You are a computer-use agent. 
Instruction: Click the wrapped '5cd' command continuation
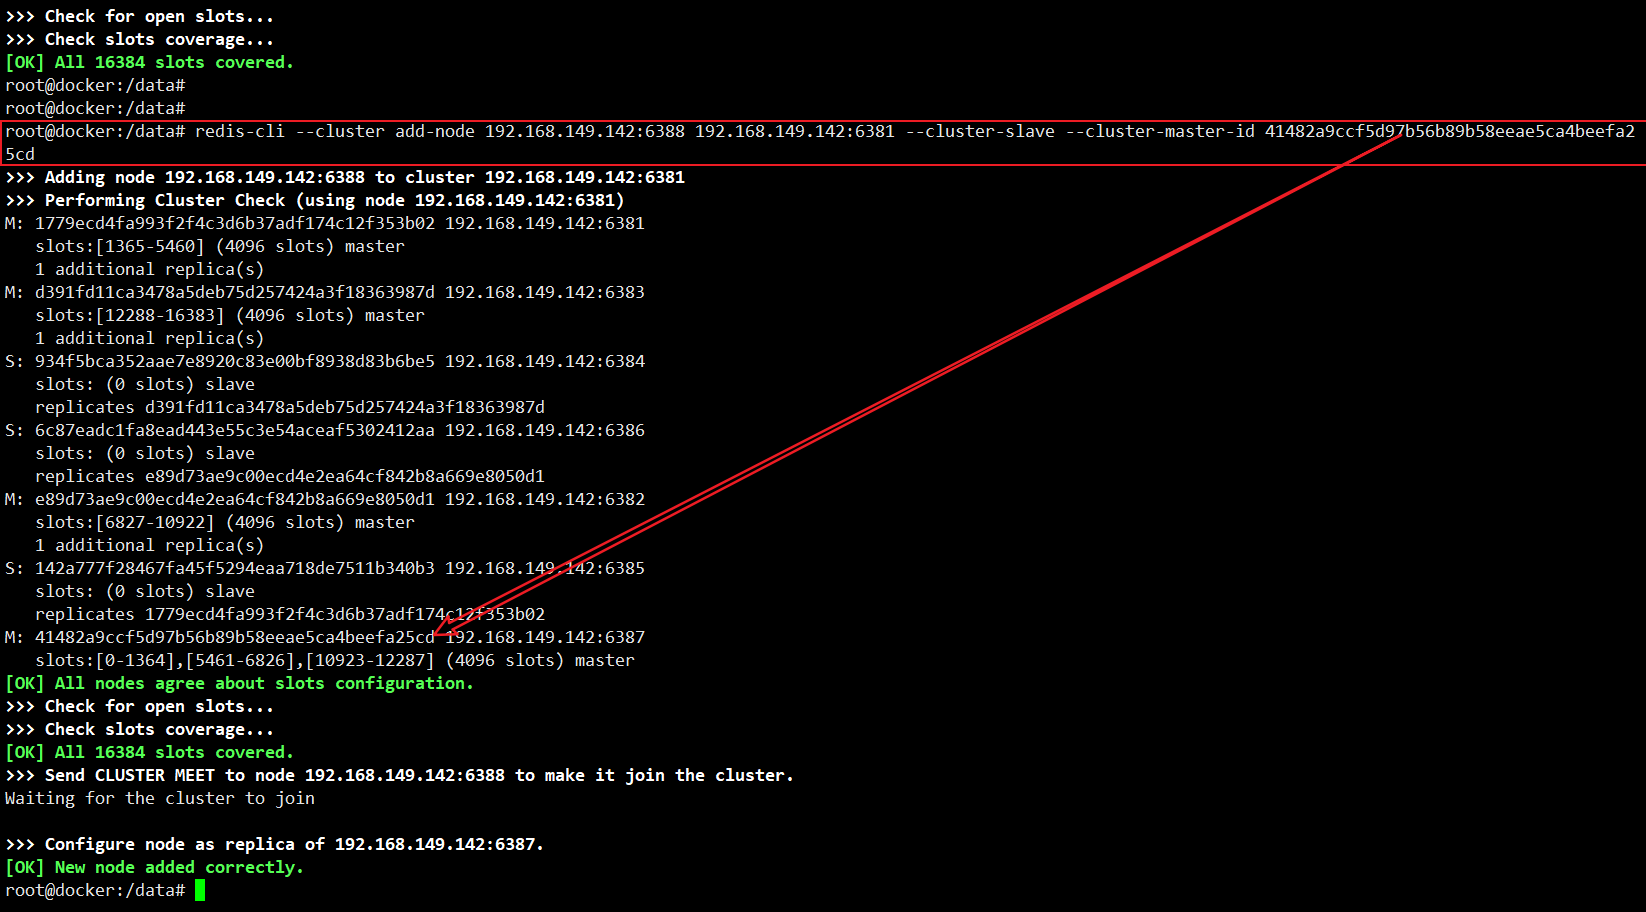click(x=20, y=154)
